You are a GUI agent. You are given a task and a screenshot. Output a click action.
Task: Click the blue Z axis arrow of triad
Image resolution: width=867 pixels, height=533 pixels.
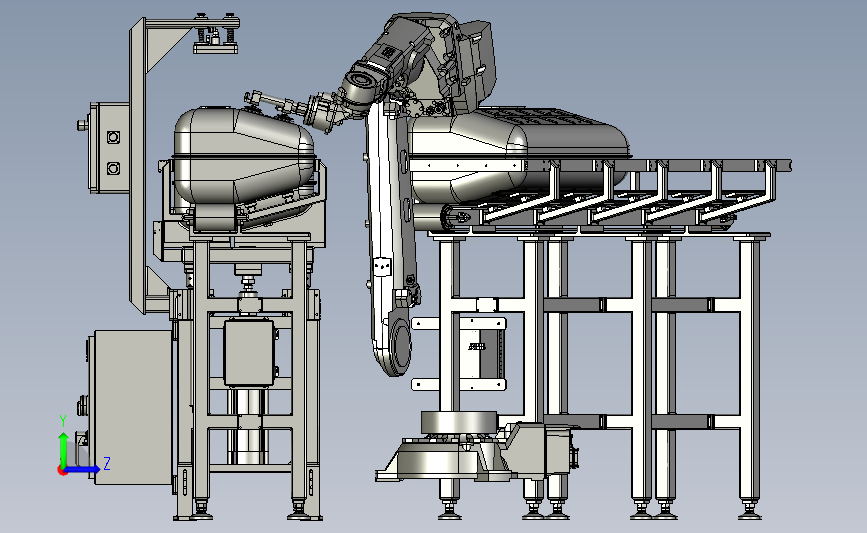click(84, 469)
